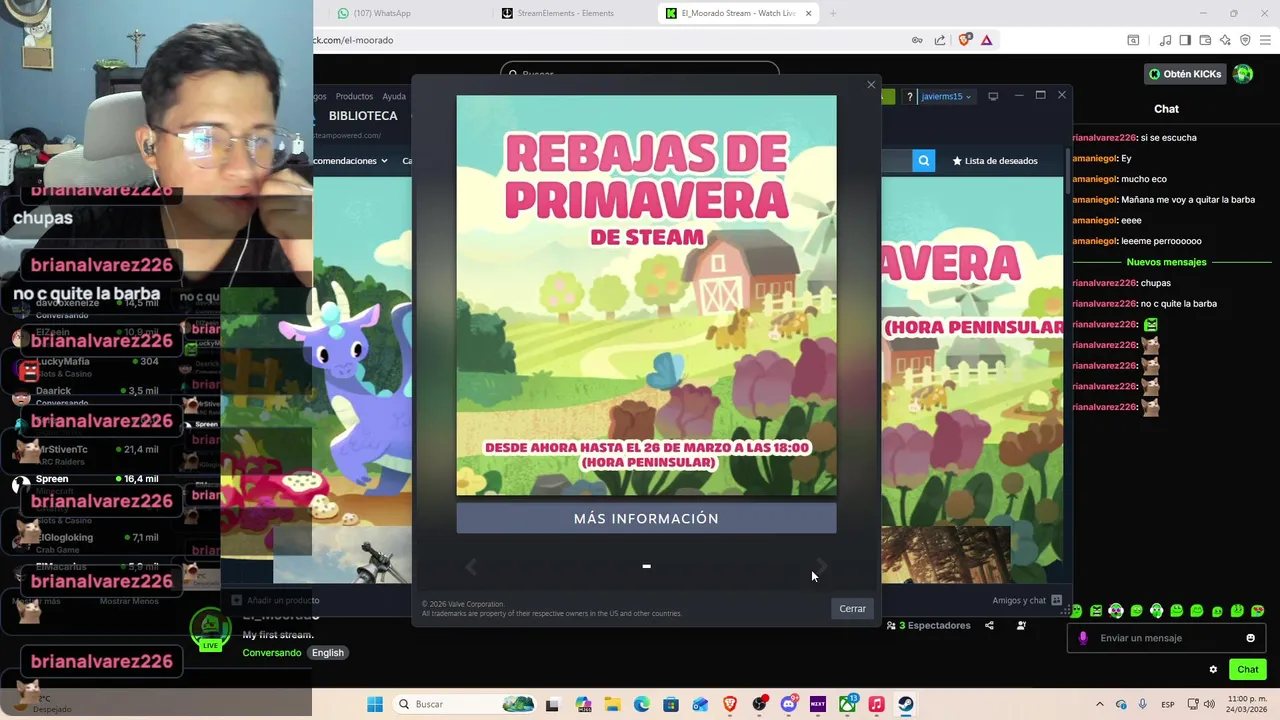
Task: Open Brave VPN shield icon
Action: pyautogui.click(x=1245, y=40)
